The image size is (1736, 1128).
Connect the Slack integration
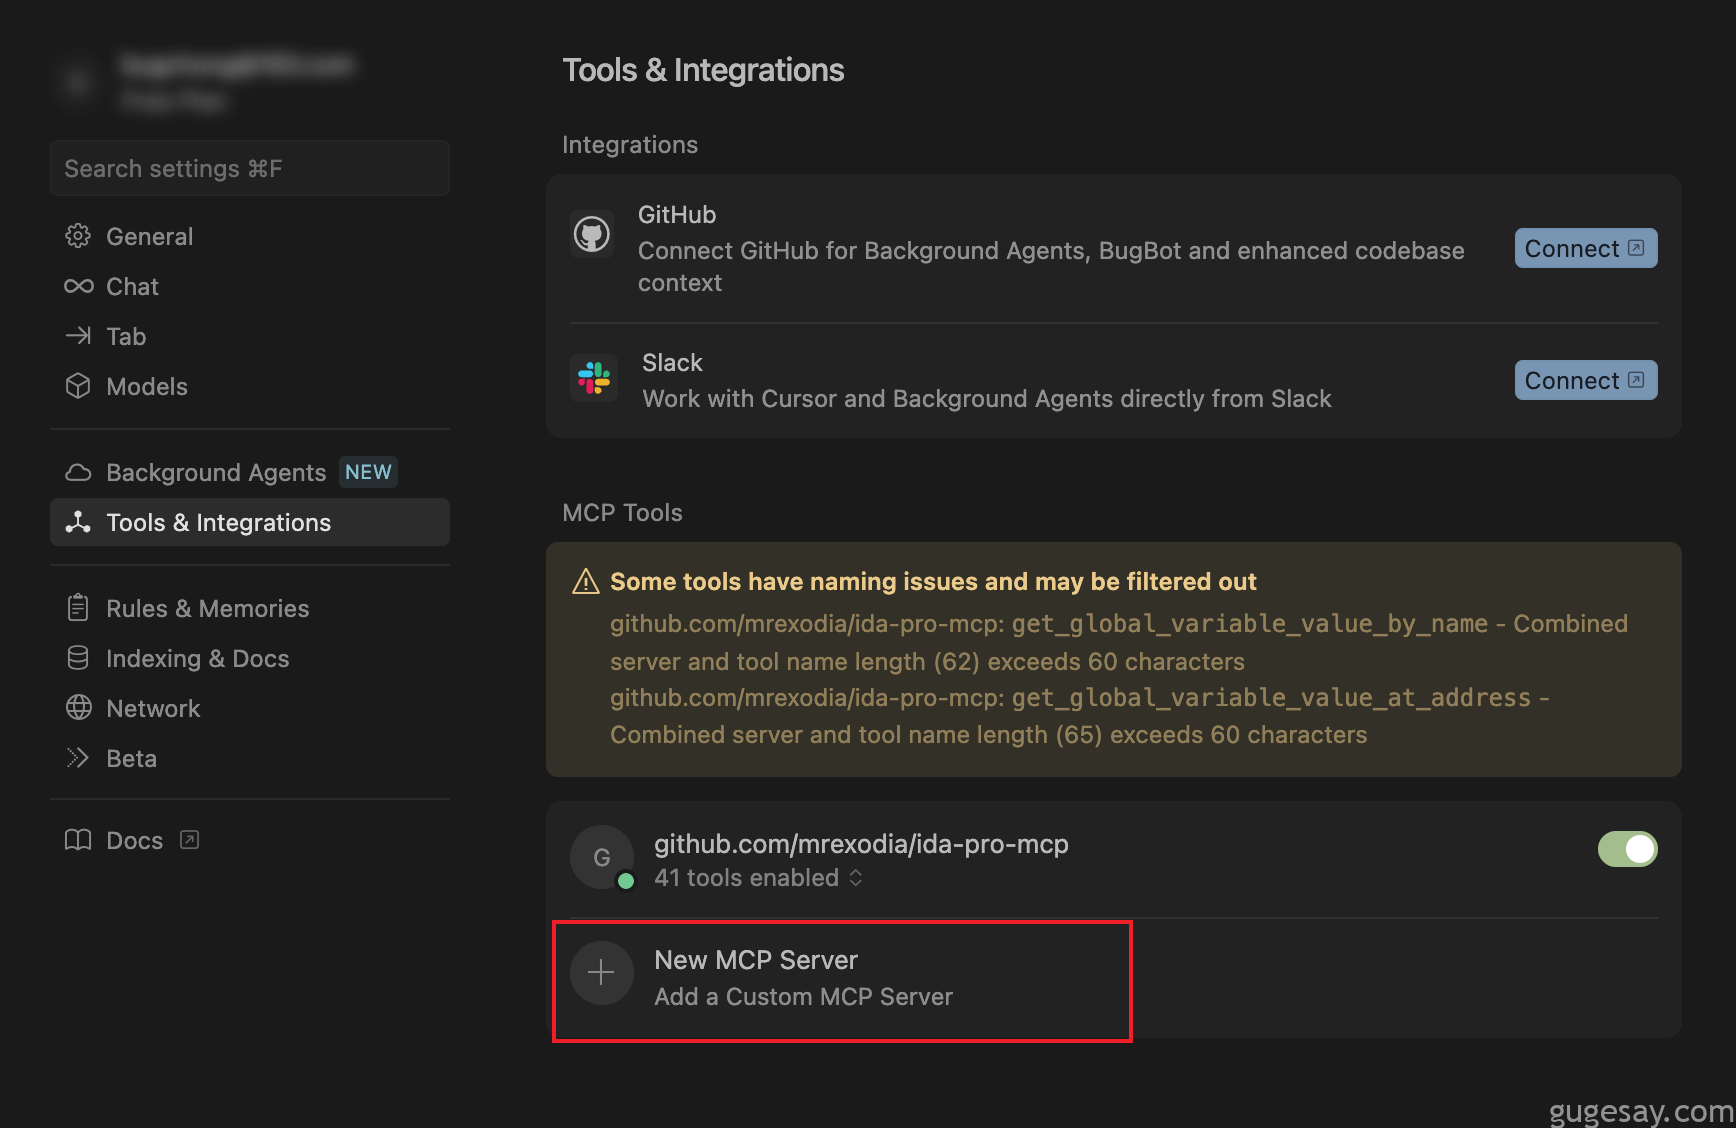[x=1586, y=380]
